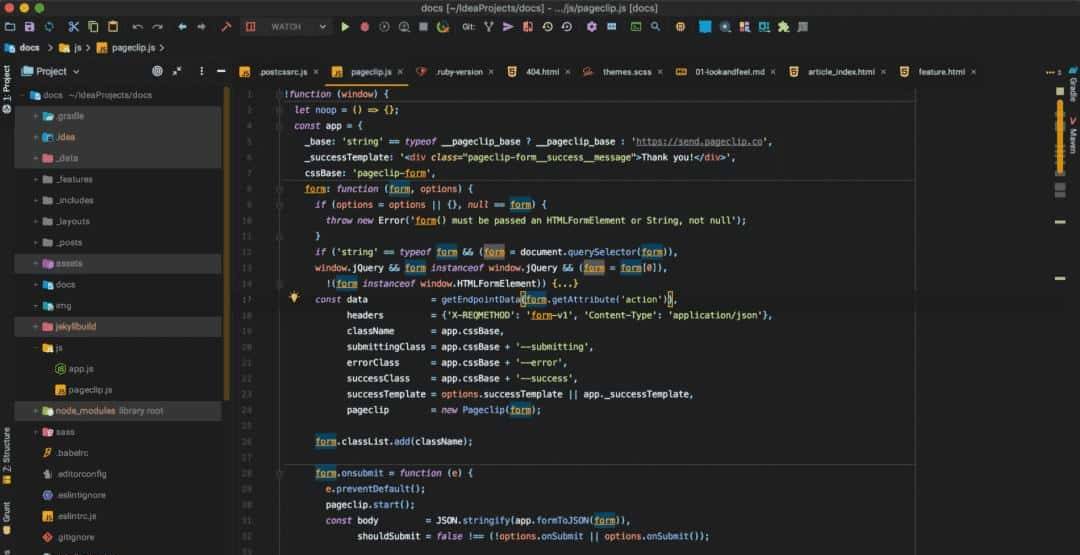Click the lightbulb intention icon in gutter
The image size is (1080, 555).
tap(294, 298)
